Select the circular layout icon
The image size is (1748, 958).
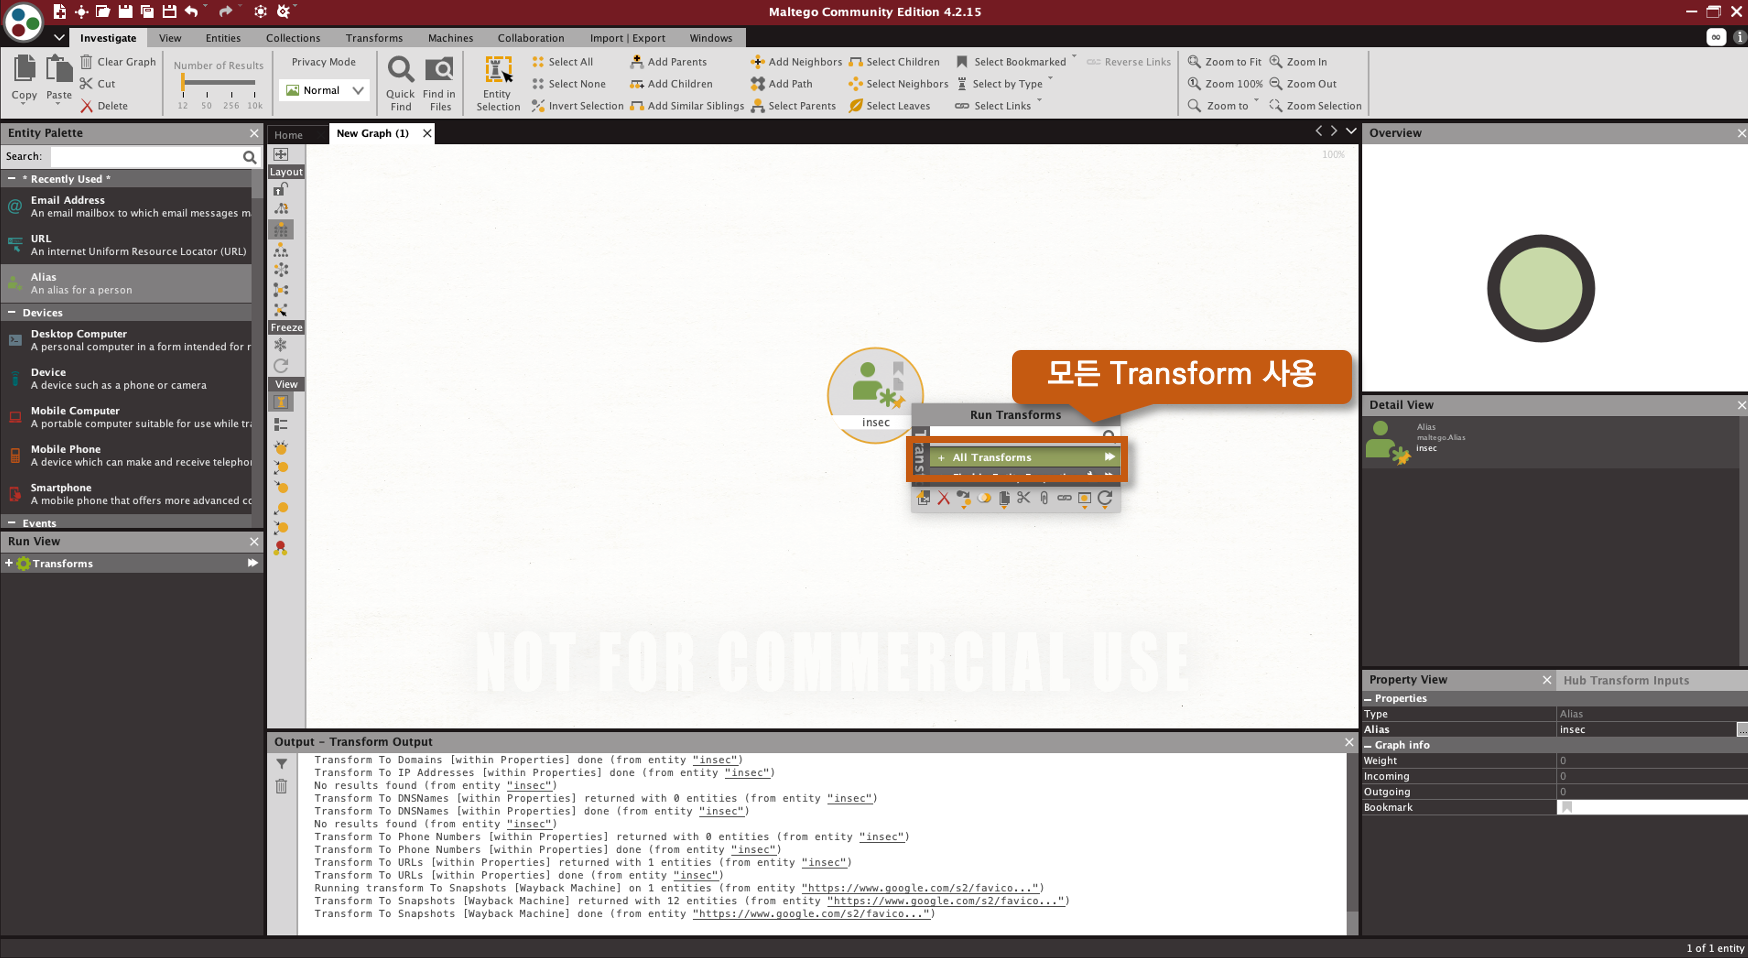(x=281, y=269)
